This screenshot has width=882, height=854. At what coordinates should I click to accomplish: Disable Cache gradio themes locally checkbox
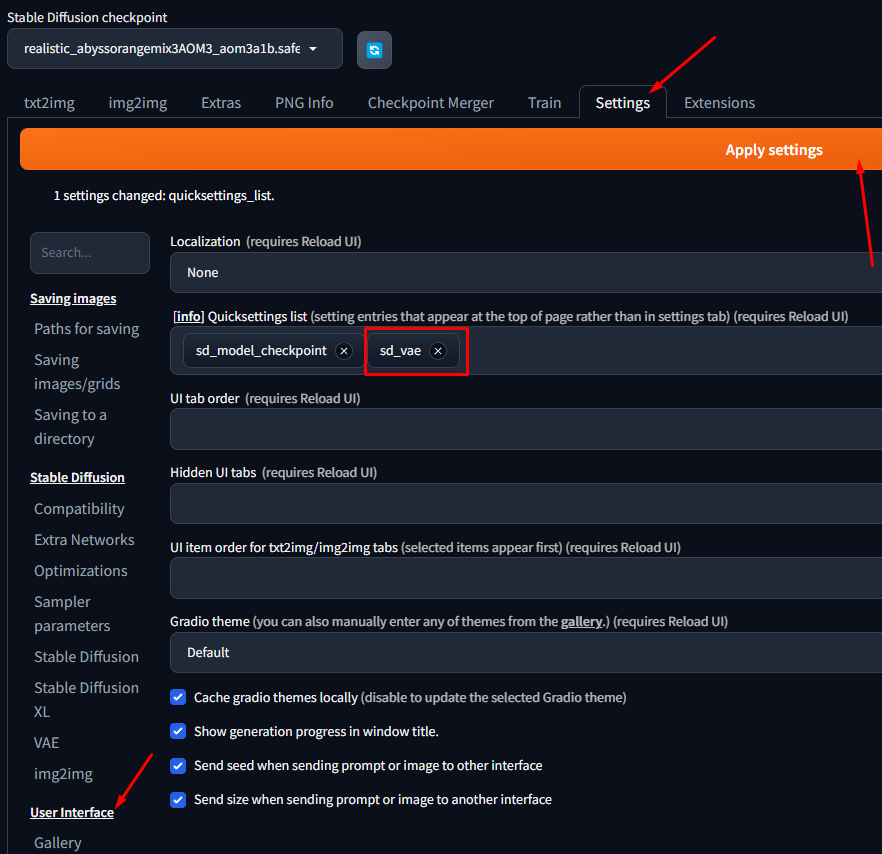[178, 697]
